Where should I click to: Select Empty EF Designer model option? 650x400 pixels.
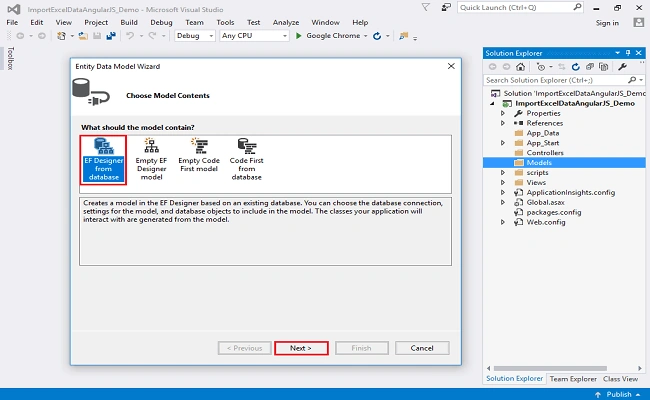tap(151, 160)
